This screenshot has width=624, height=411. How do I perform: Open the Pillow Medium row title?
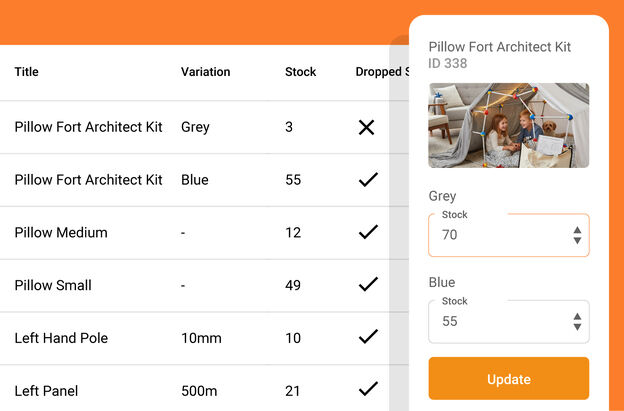tap(61, 232)
